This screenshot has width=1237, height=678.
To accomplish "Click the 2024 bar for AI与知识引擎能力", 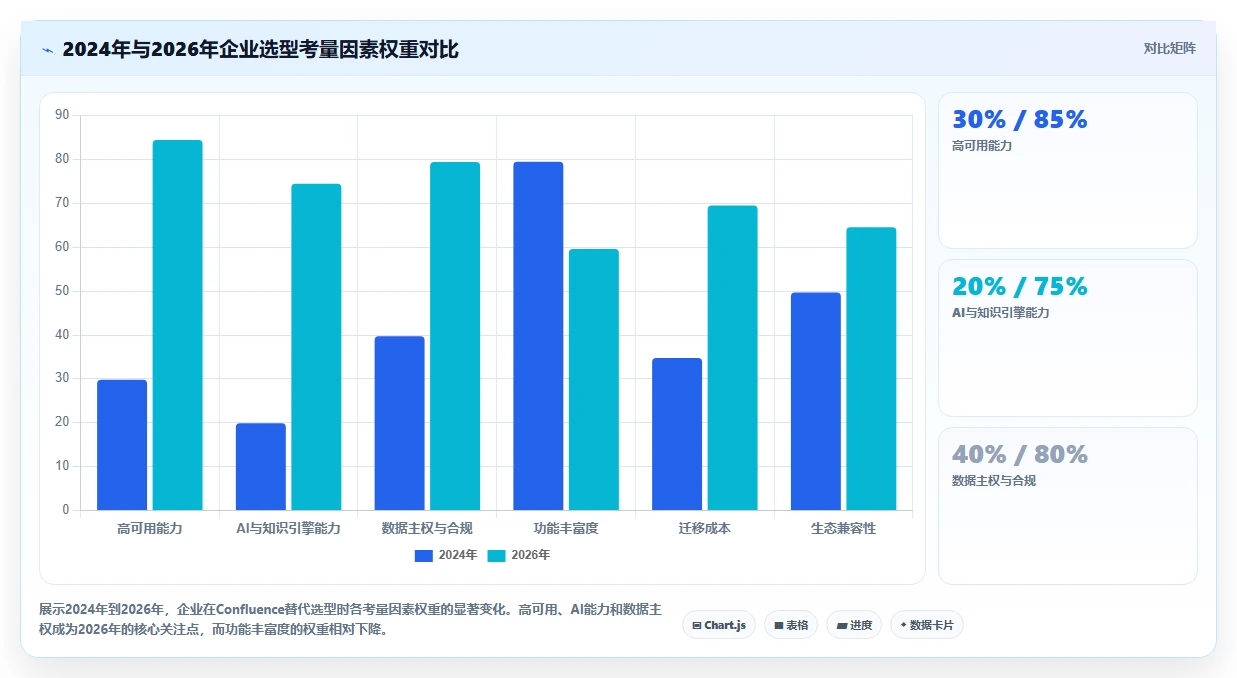I will pyautogui.click(x=261, y=467).
